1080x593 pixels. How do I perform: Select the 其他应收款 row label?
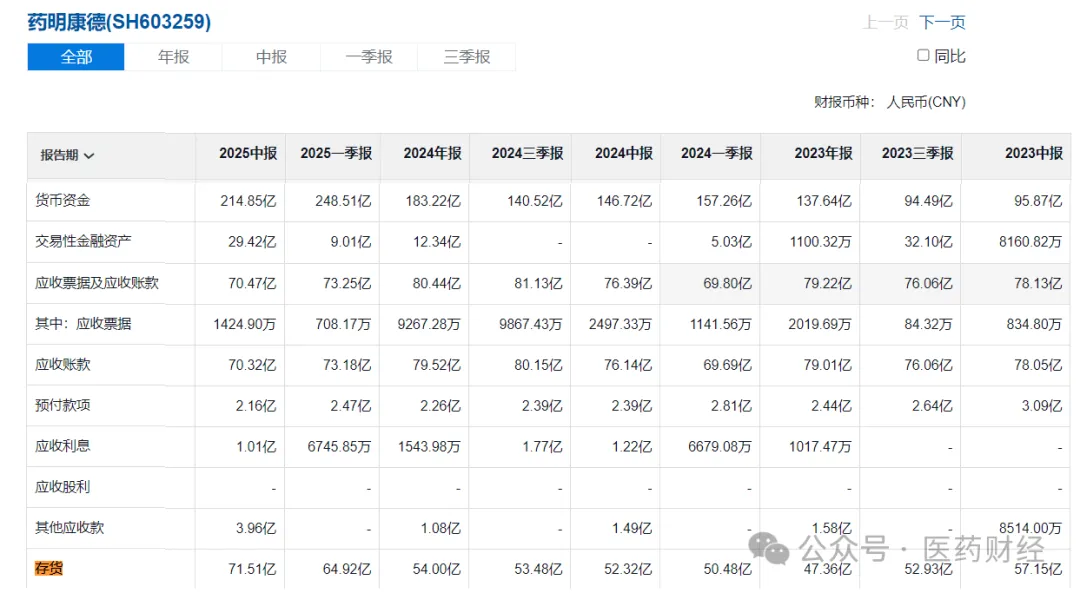coord(69,527)
